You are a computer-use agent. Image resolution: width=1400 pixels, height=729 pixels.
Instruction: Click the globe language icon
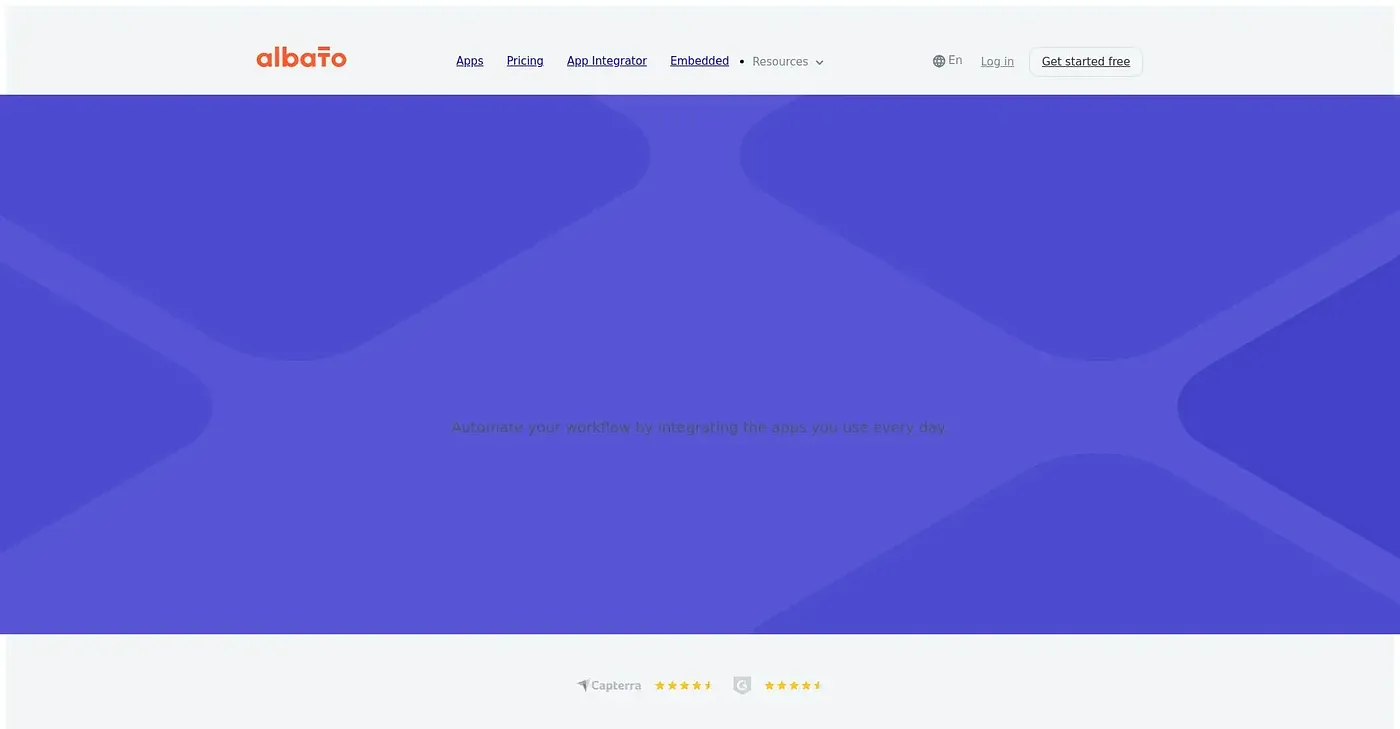click(x=939, y=61)
